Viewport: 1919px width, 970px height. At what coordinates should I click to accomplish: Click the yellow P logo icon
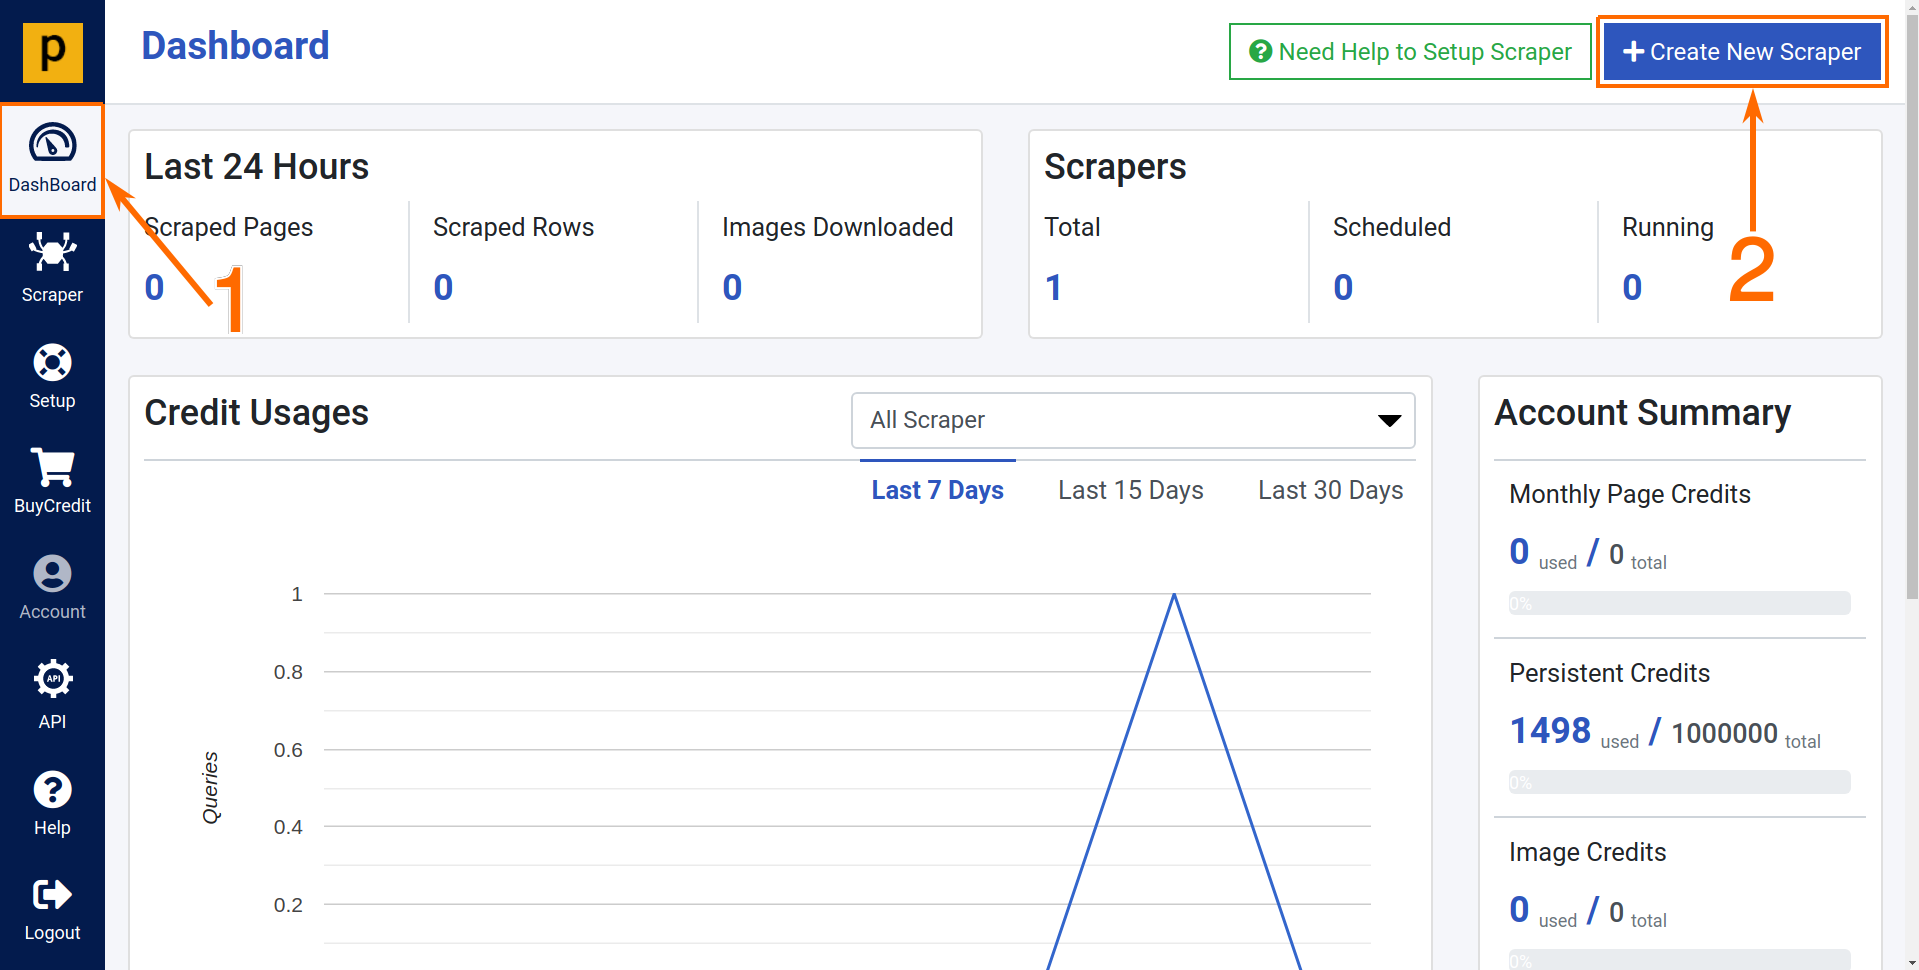(x=52, y=52)
